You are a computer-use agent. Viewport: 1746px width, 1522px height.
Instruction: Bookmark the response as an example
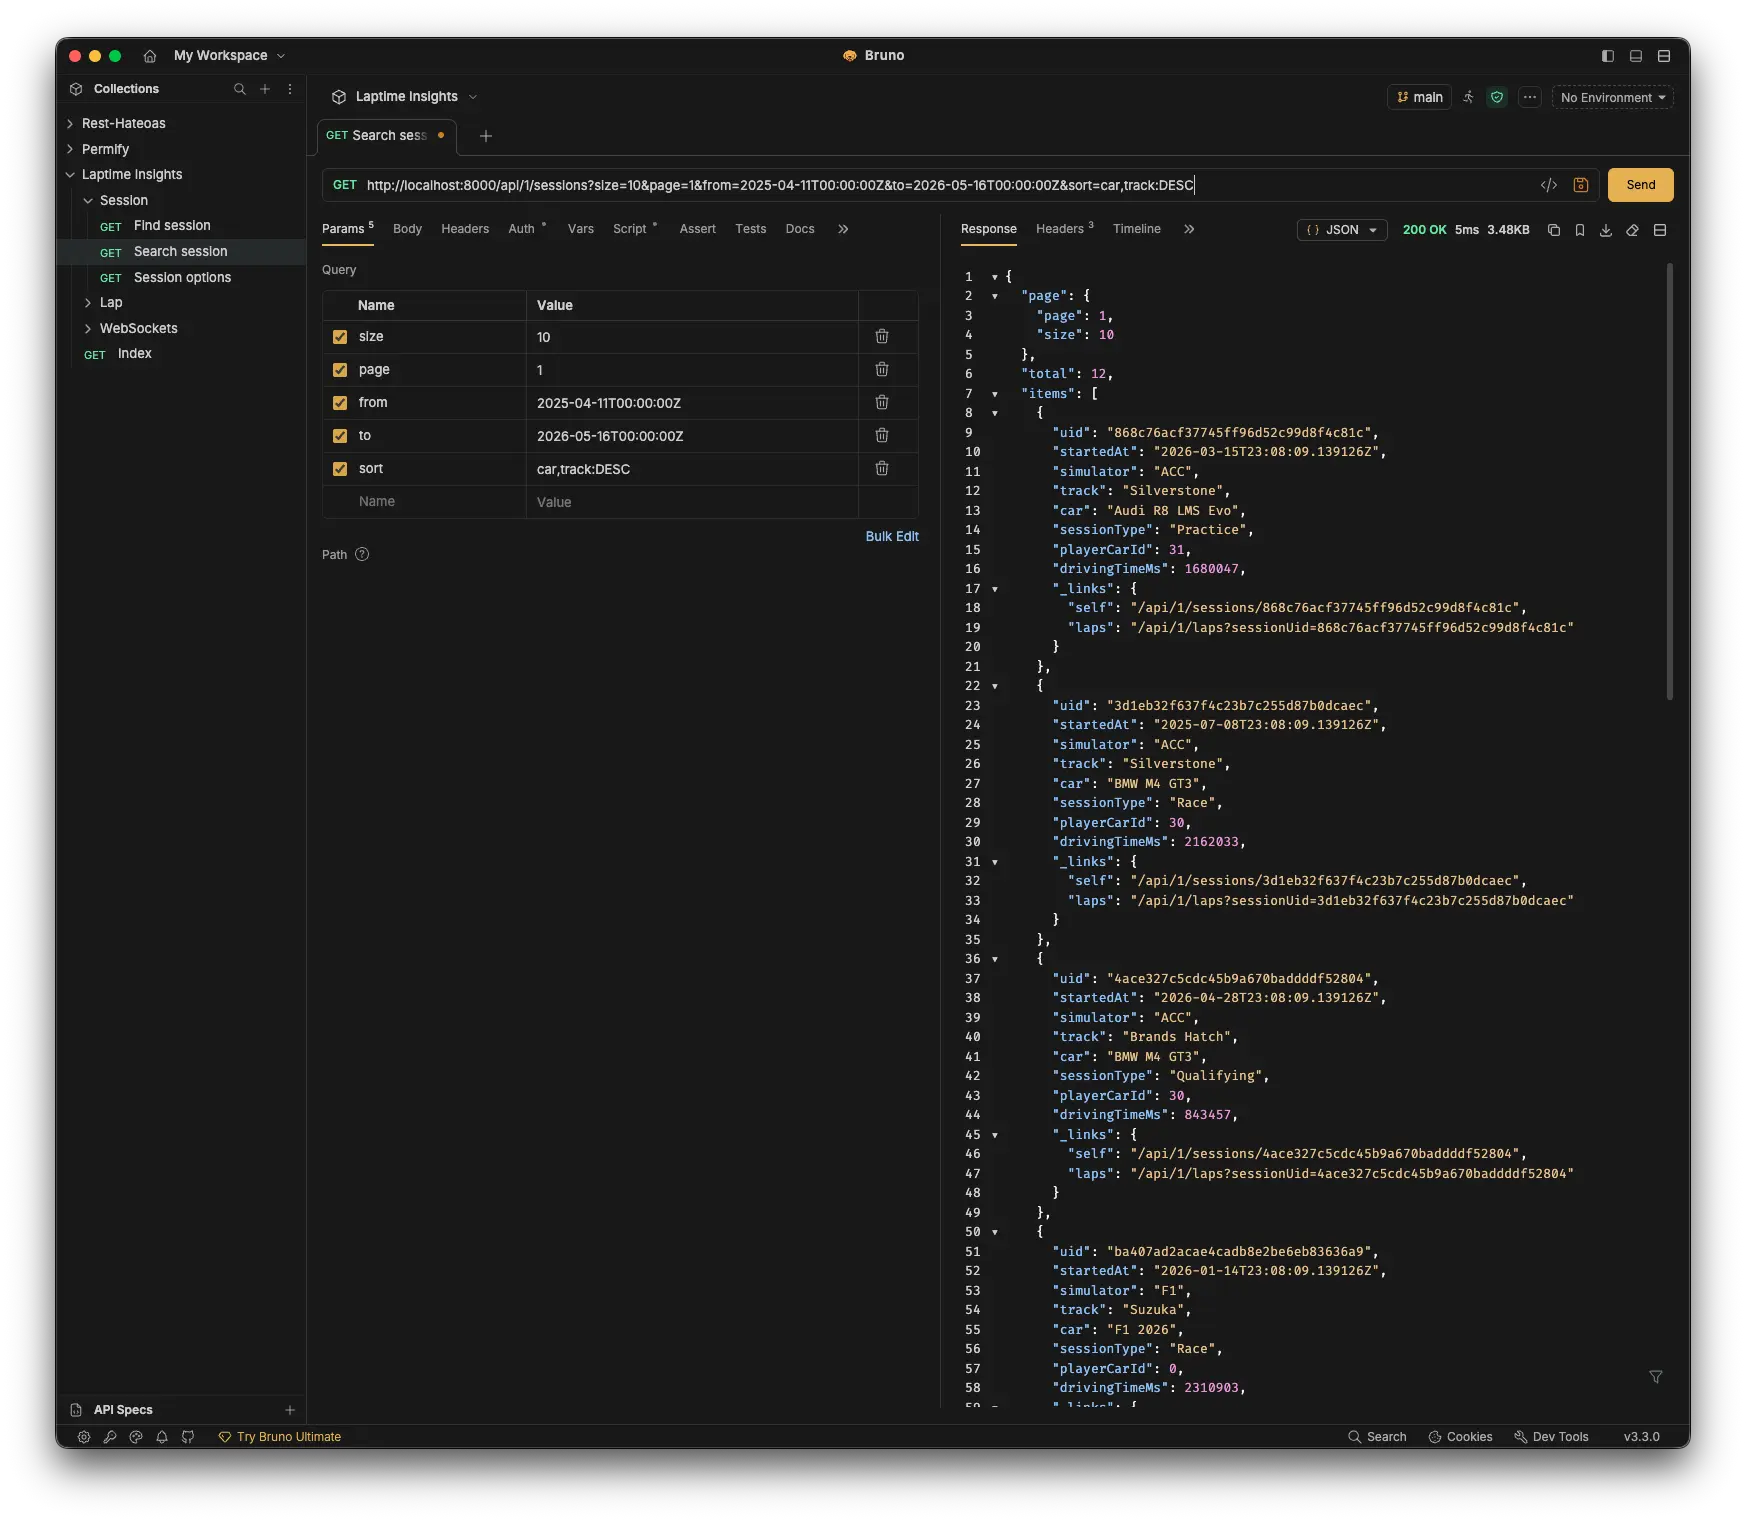click(1580, 230)
